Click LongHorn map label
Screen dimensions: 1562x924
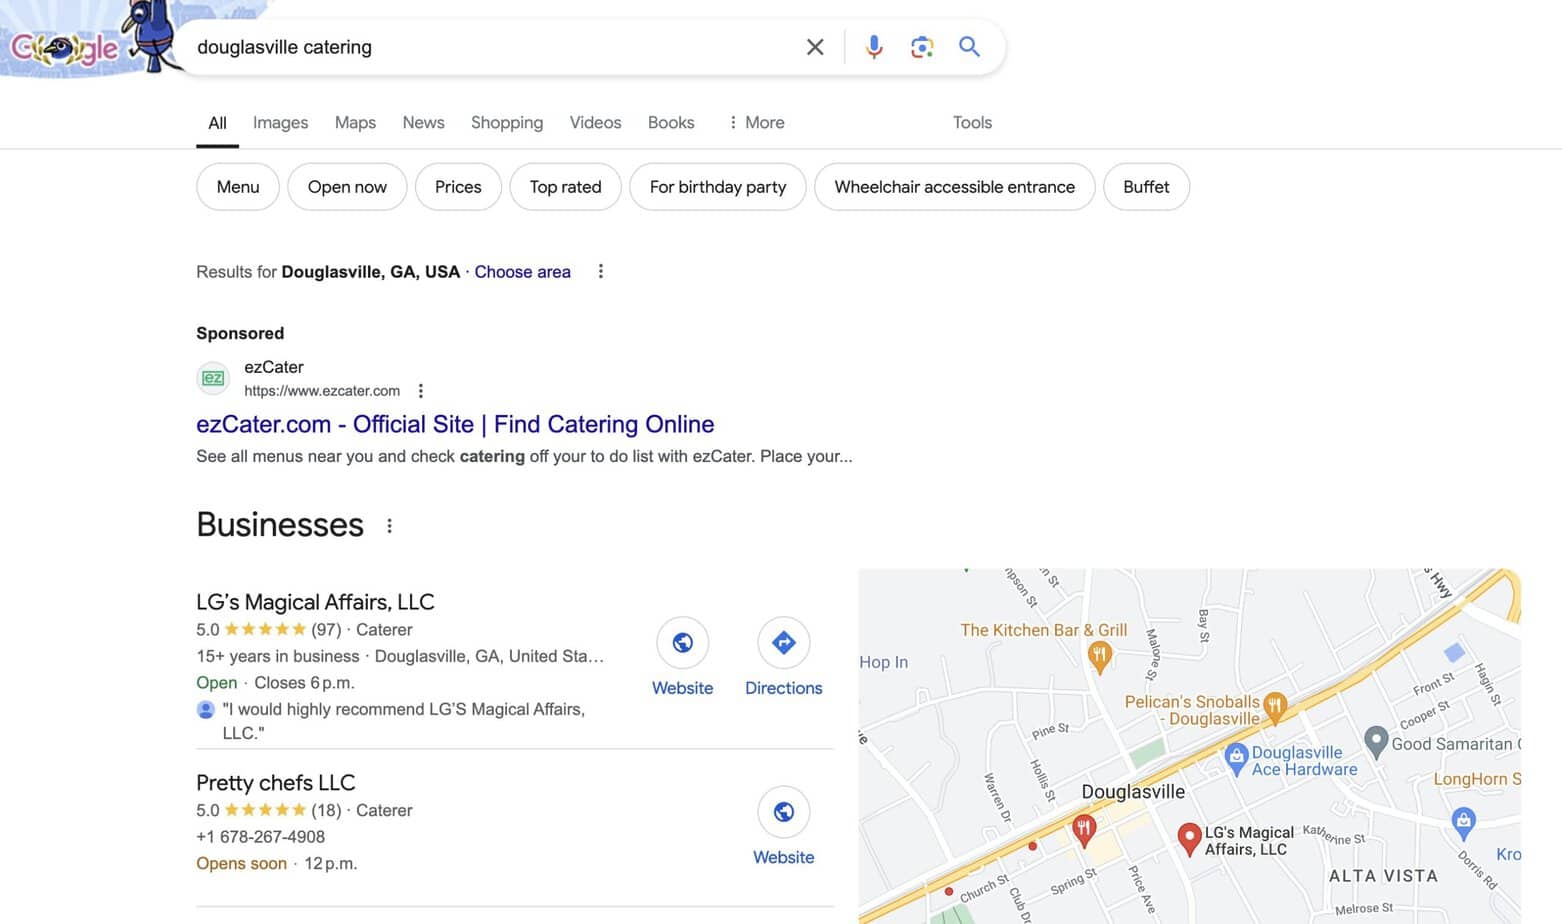pyautogui.click(x=1477, y=779)
